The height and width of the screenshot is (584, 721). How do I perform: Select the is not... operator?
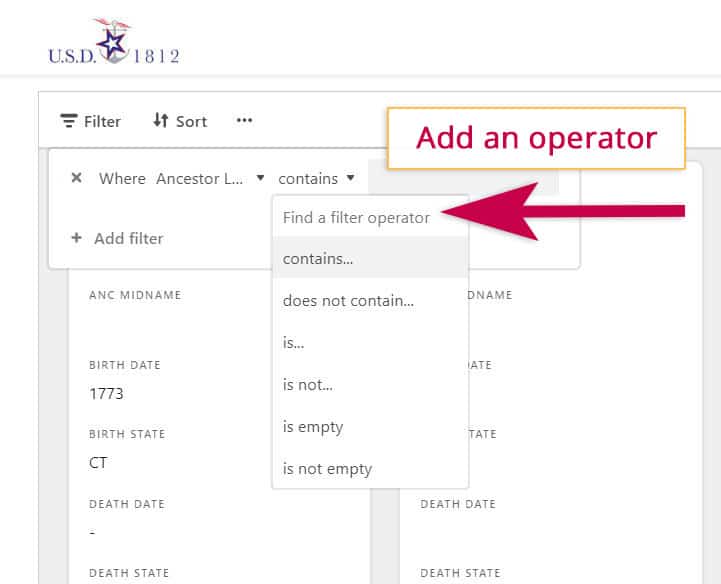[370, 384]
